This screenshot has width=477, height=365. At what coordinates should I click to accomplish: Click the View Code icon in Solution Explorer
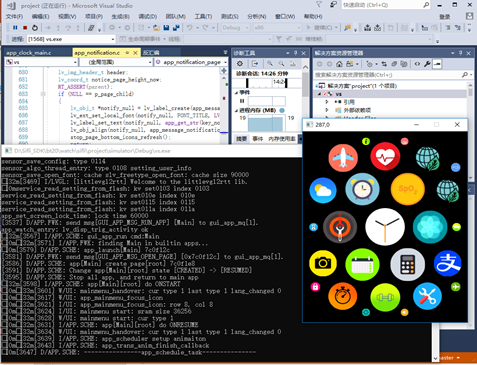coord(417,64)
